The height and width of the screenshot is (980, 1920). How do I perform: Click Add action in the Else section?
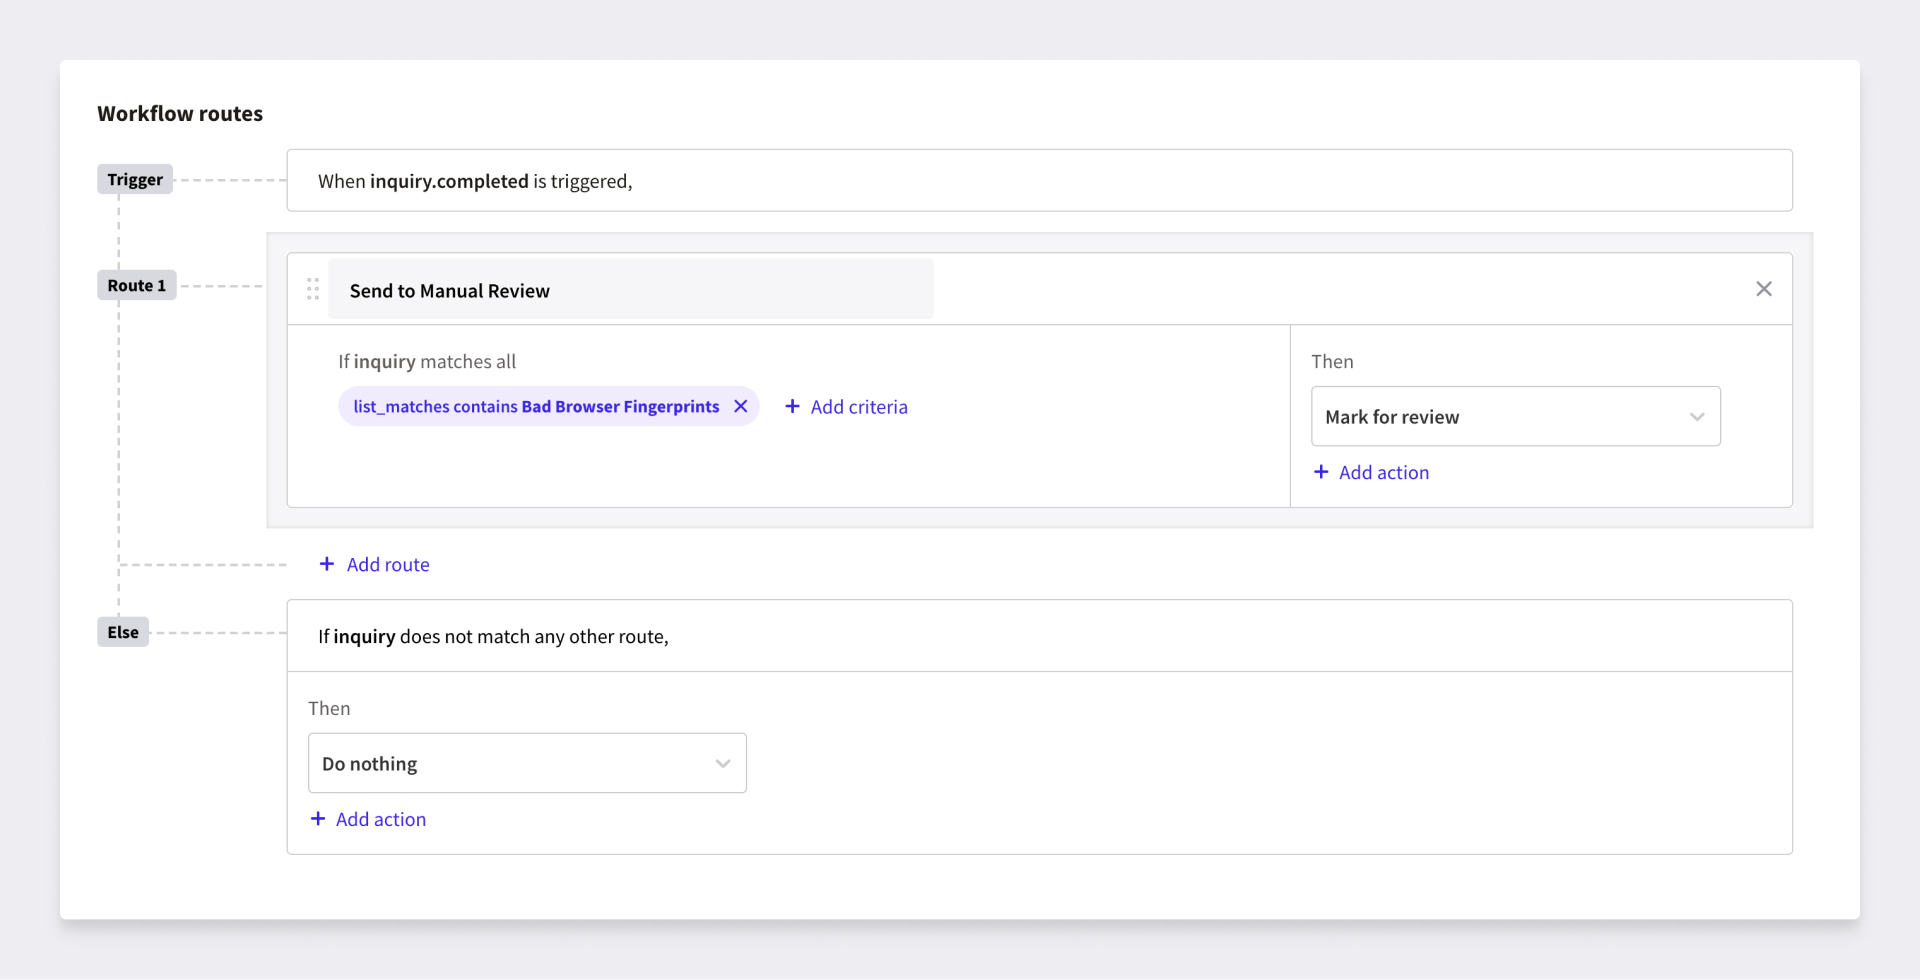click(x=380, y=819)
